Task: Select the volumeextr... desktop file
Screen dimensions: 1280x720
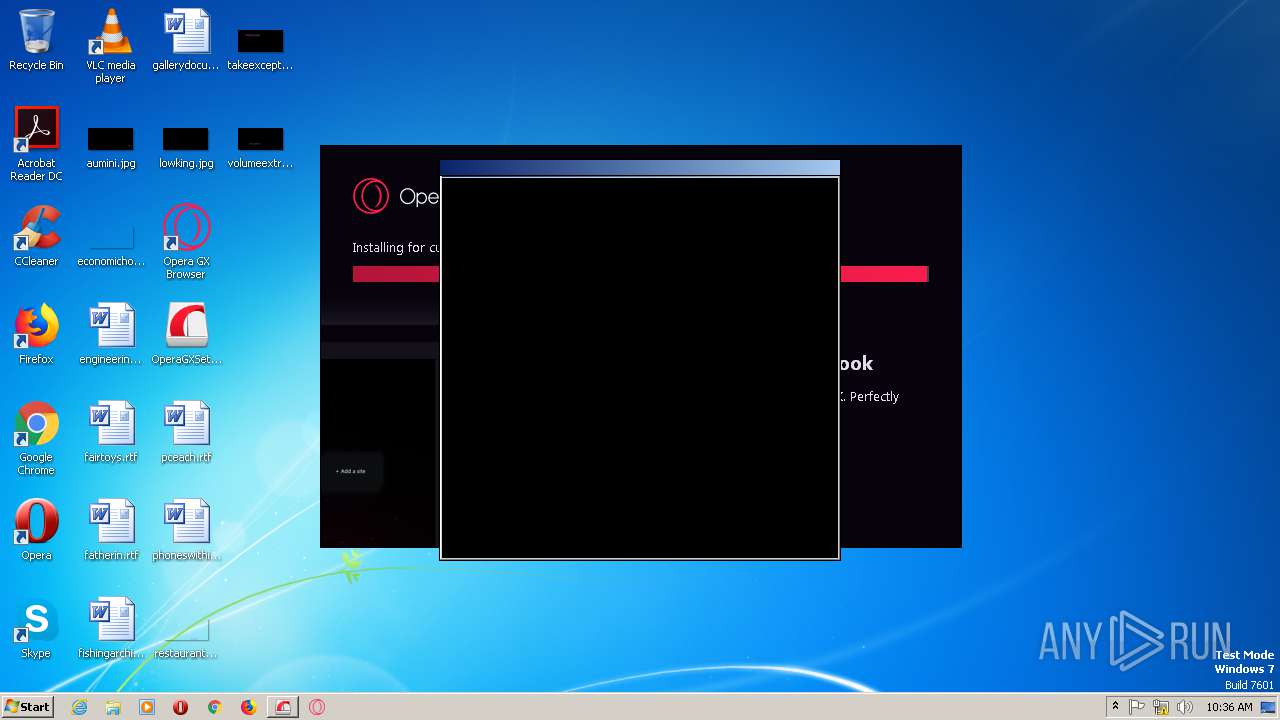Action: click(x=260, y=148)
